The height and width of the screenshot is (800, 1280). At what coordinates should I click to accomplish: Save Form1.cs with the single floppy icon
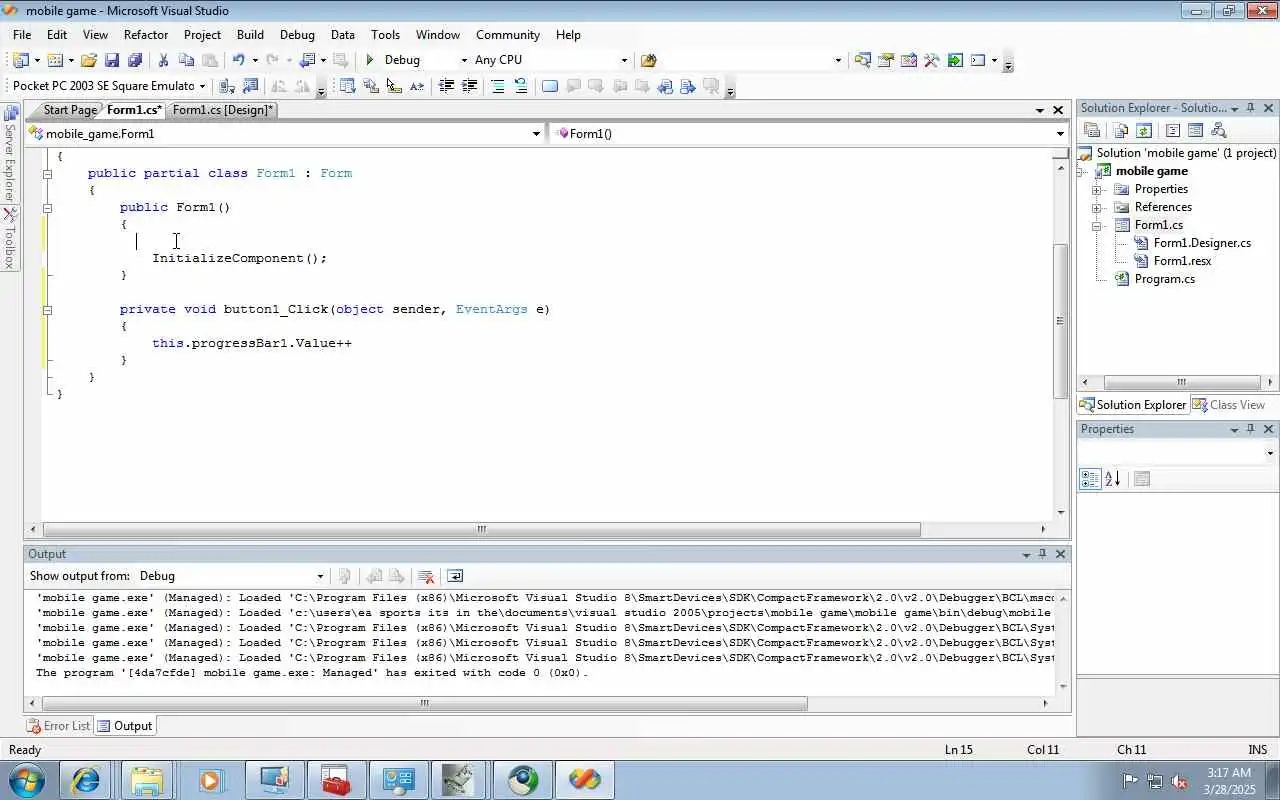pos(112,60)
